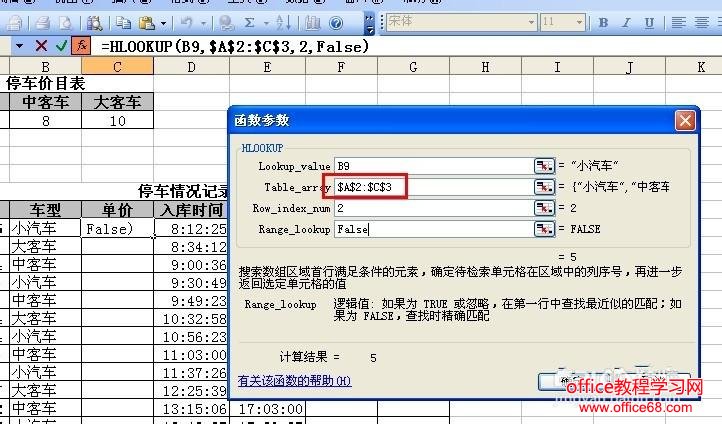This screenshot has width=722, height=424.
Task: Select column H header
Action: pos(485,67)
